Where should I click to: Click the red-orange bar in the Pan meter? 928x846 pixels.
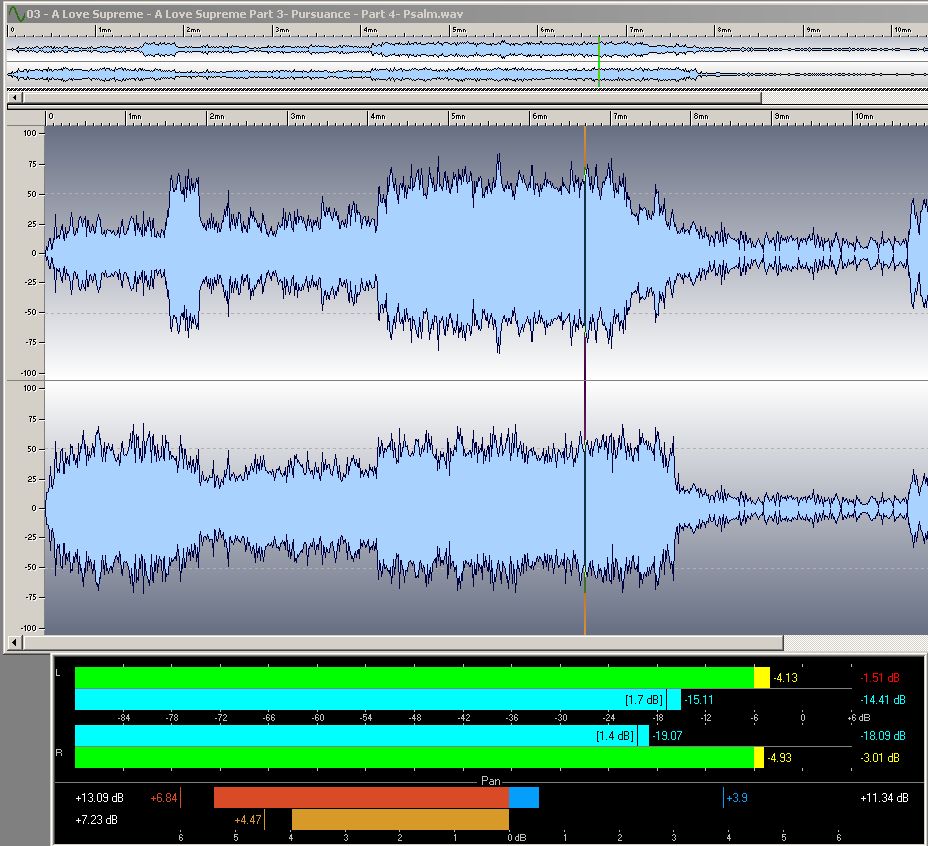tap(360, 797)
